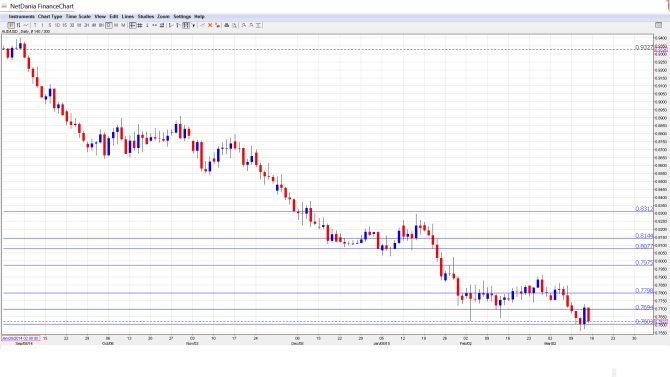The height and width of the screenshot is (377, 670).
Task: Click the 0.8312 horizontal line label
Action: [x=644, y=209]
